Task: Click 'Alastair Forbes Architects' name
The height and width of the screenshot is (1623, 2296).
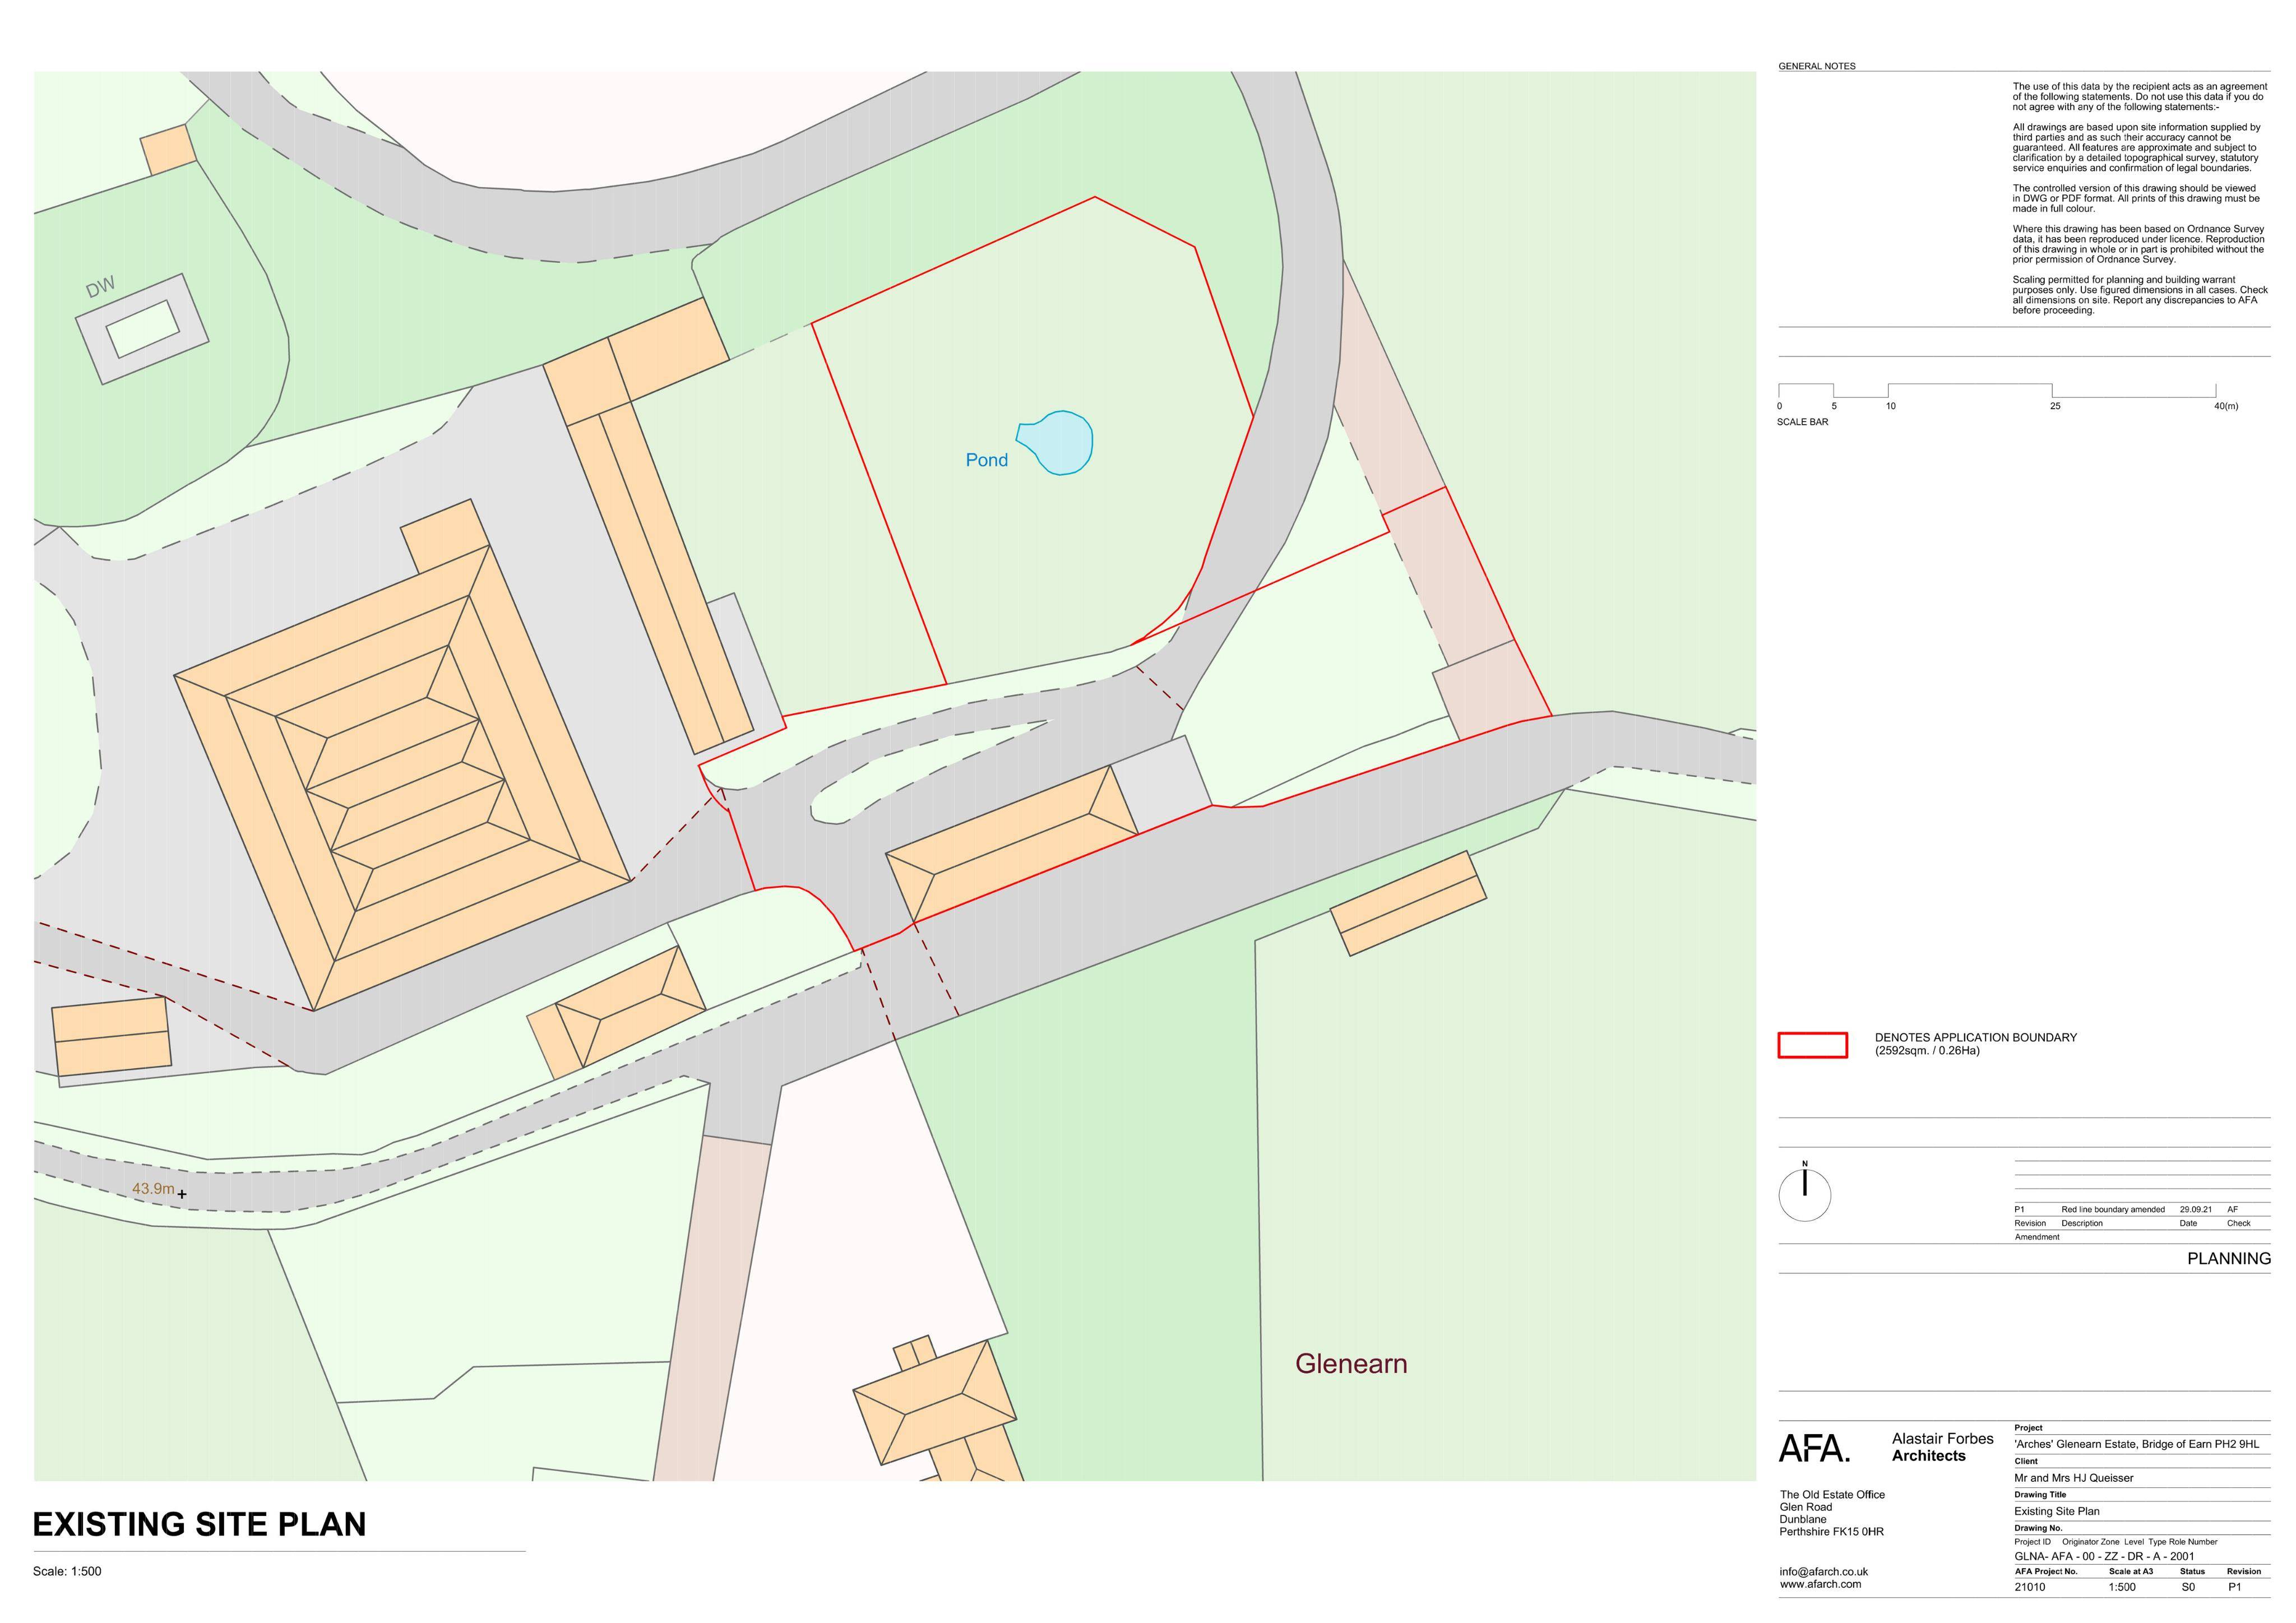Action: [1942, 1447]
